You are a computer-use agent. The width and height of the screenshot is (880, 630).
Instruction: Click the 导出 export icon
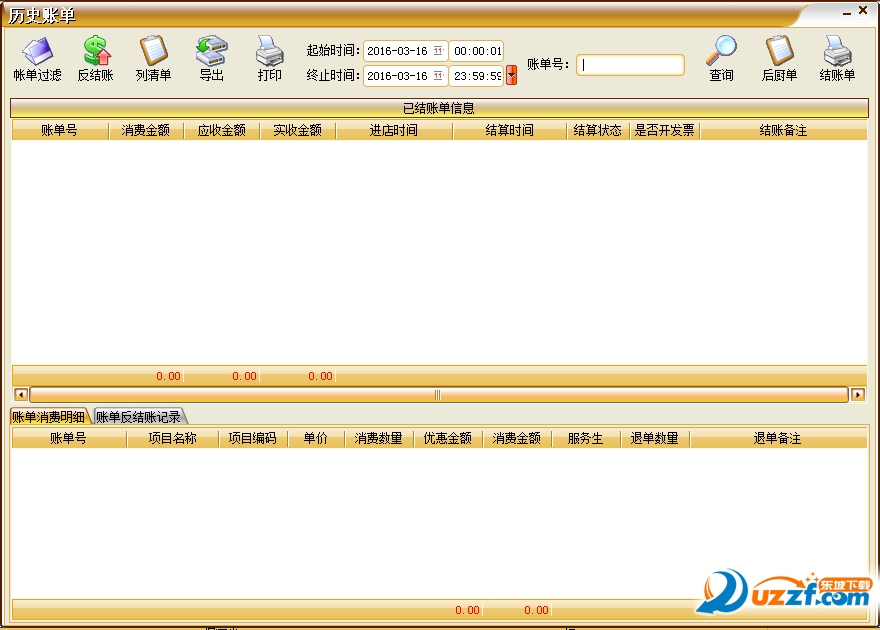coord(212,58)
